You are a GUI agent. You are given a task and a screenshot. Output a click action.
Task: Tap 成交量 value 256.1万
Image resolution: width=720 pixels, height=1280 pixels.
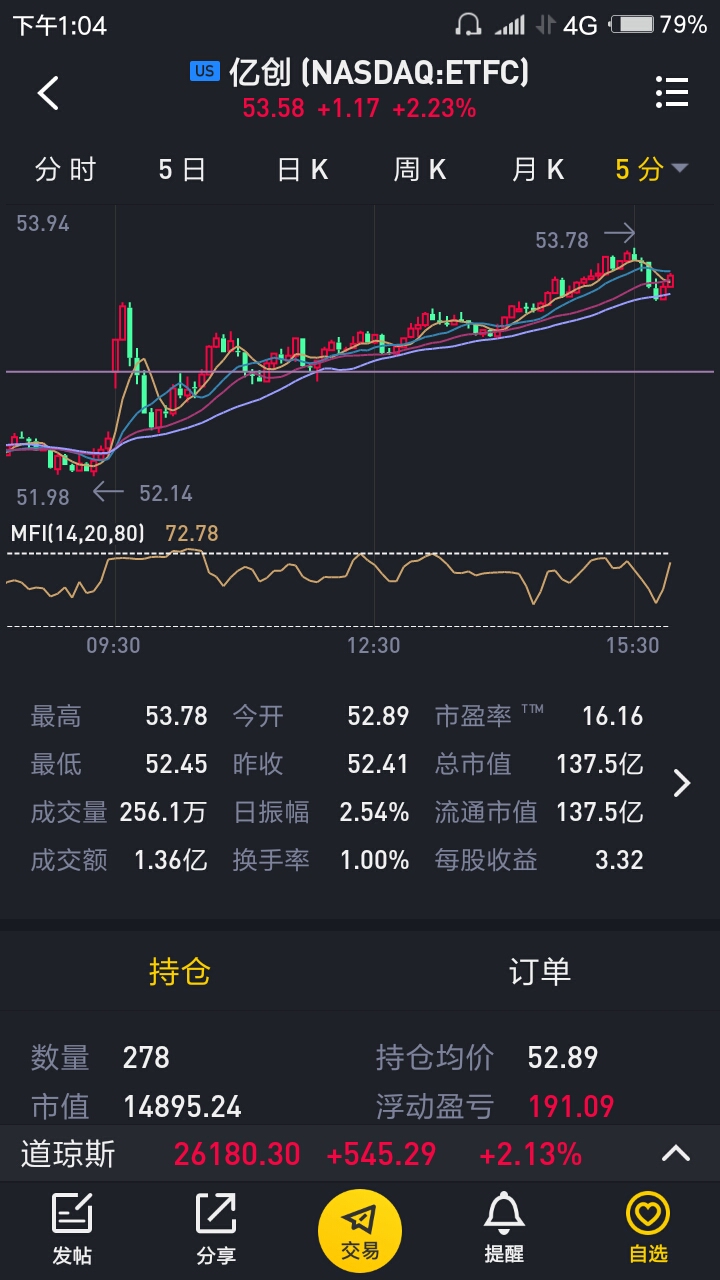163,812
